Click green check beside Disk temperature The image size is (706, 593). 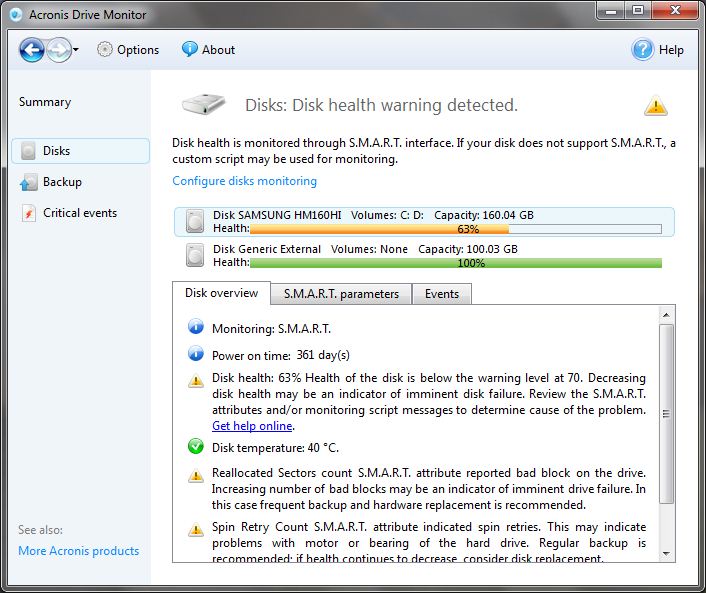coord(195,446)
